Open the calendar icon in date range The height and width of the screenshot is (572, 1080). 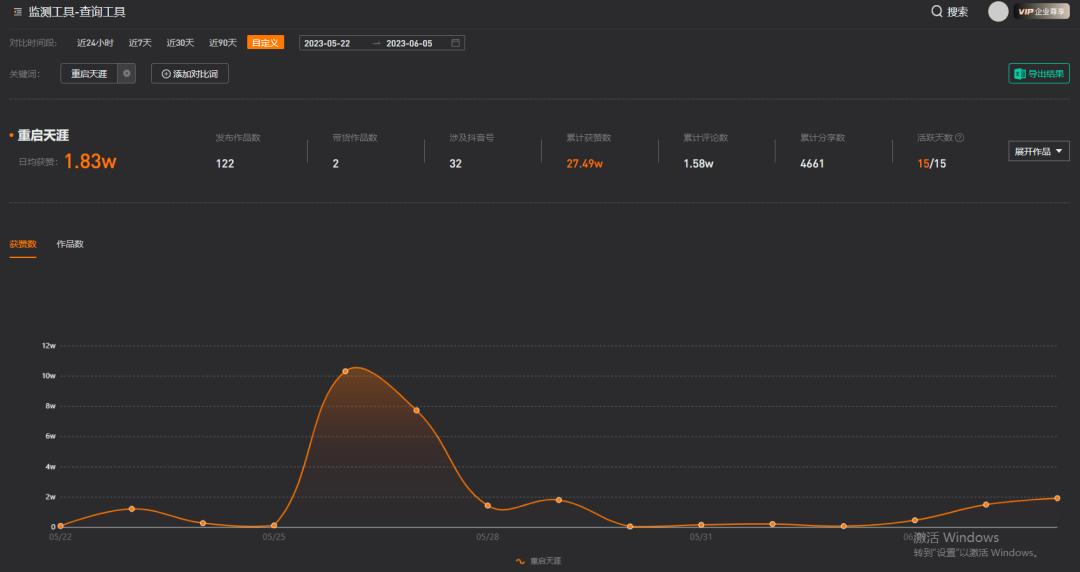(x=456, y=43)
